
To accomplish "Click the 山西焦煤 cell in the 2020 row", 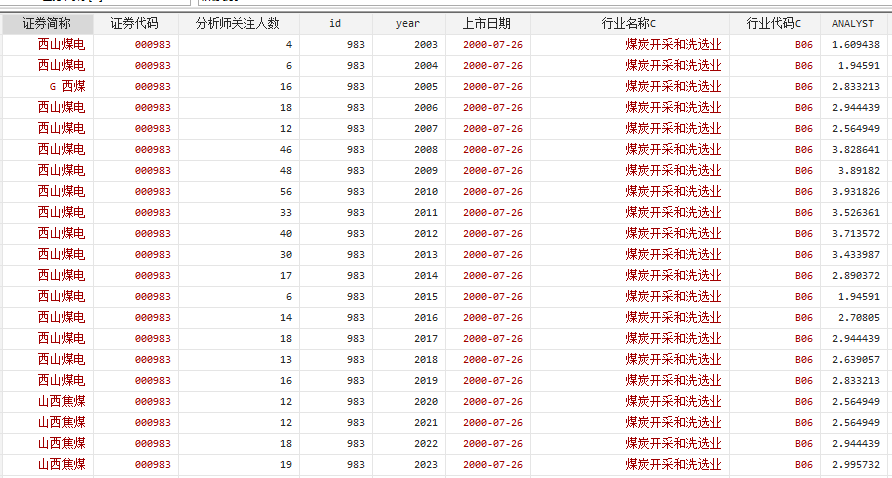I will [x=61, y=401].
